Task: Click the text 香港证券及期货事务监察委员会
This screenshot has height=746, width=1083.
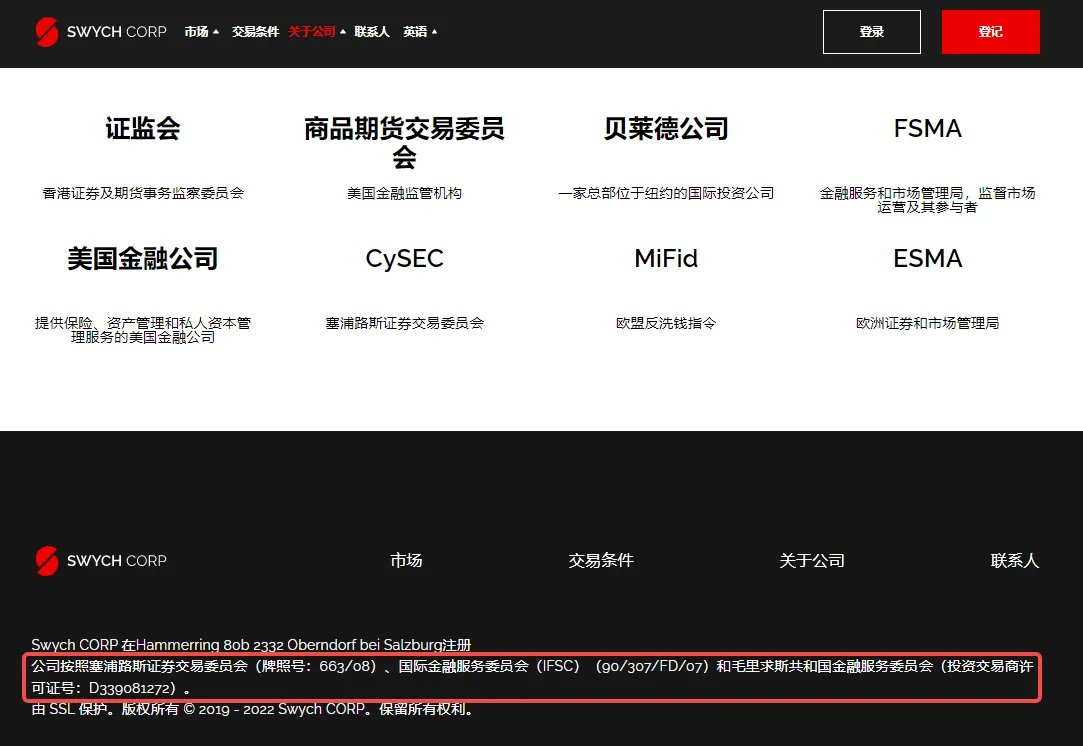Action: 143,193
